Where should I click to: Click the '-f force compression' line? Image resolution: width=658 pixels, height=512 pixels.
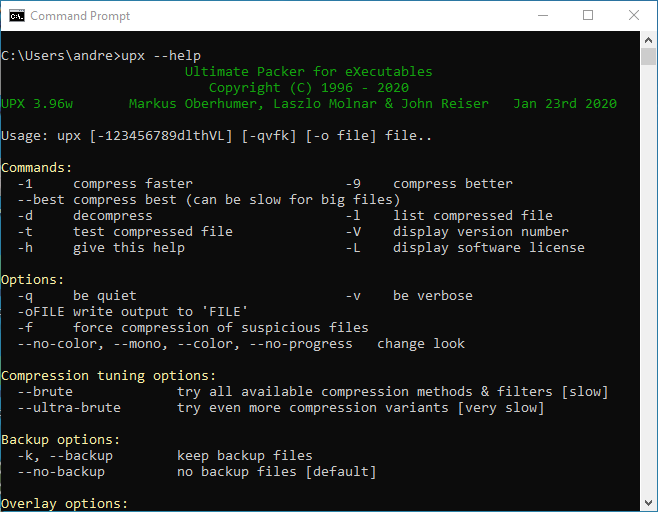click(193, 328)
